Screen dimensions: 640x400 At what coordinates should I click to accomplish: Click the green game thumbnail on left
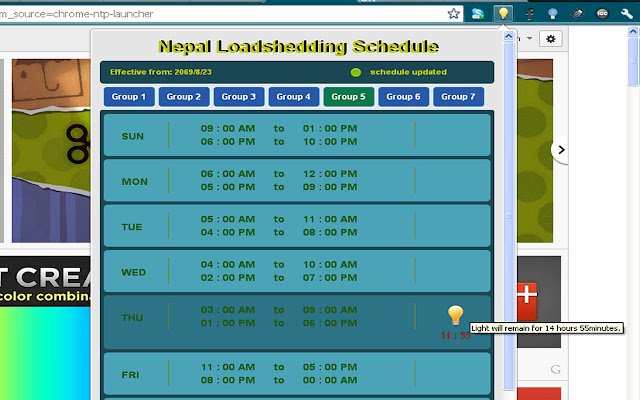tap(51, 151)
